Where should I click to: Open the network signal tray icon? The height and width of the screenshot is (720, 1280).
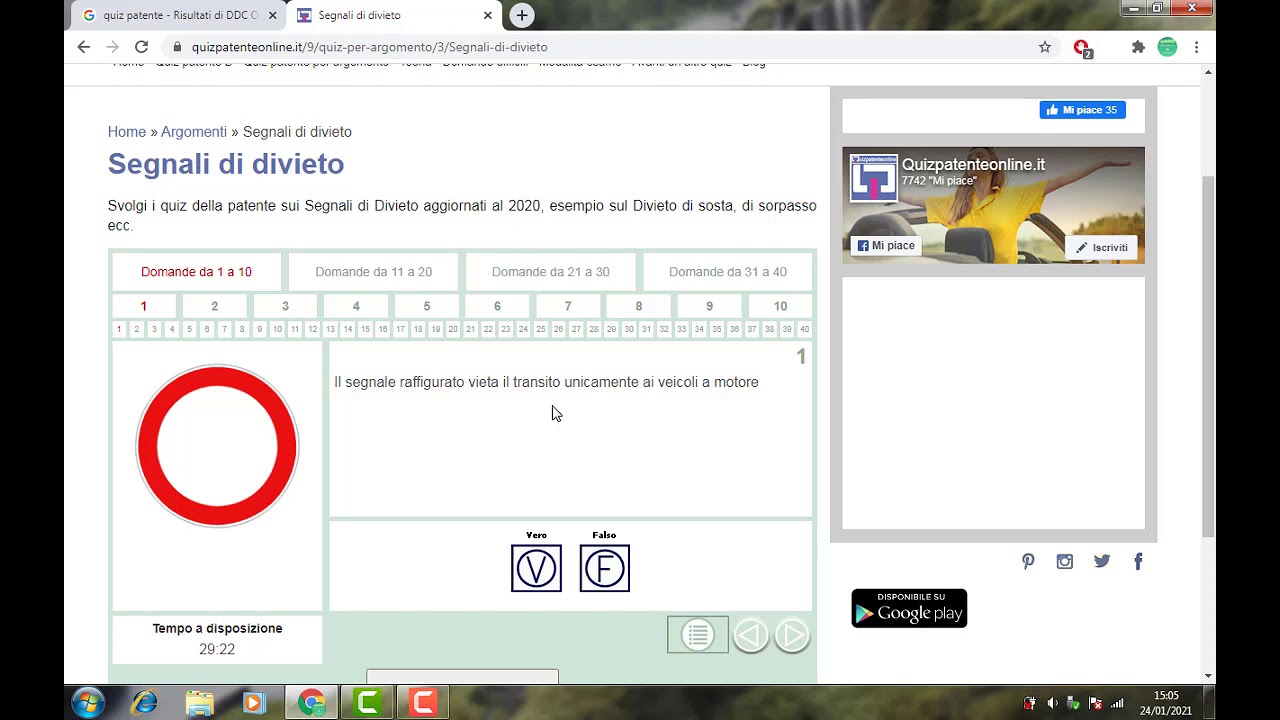coord(1117,703)
